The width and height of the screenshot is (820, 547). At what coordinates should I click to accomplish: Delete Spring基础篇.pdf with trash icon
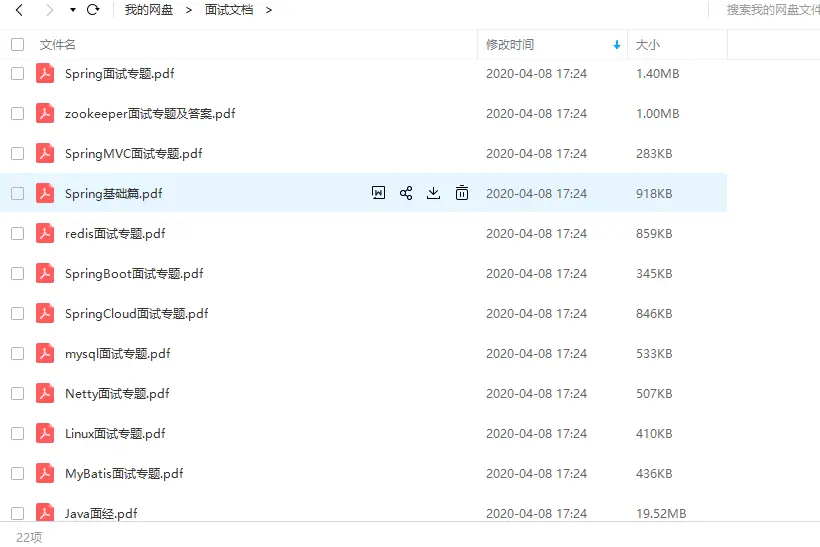(462, 193)
